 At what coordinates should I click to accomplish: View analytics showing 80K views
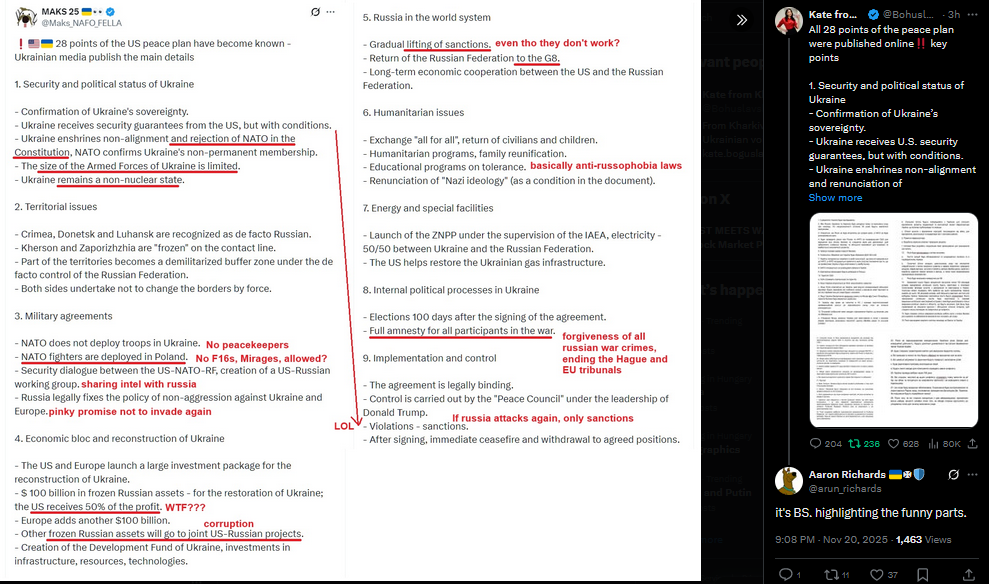coord(944,443)
